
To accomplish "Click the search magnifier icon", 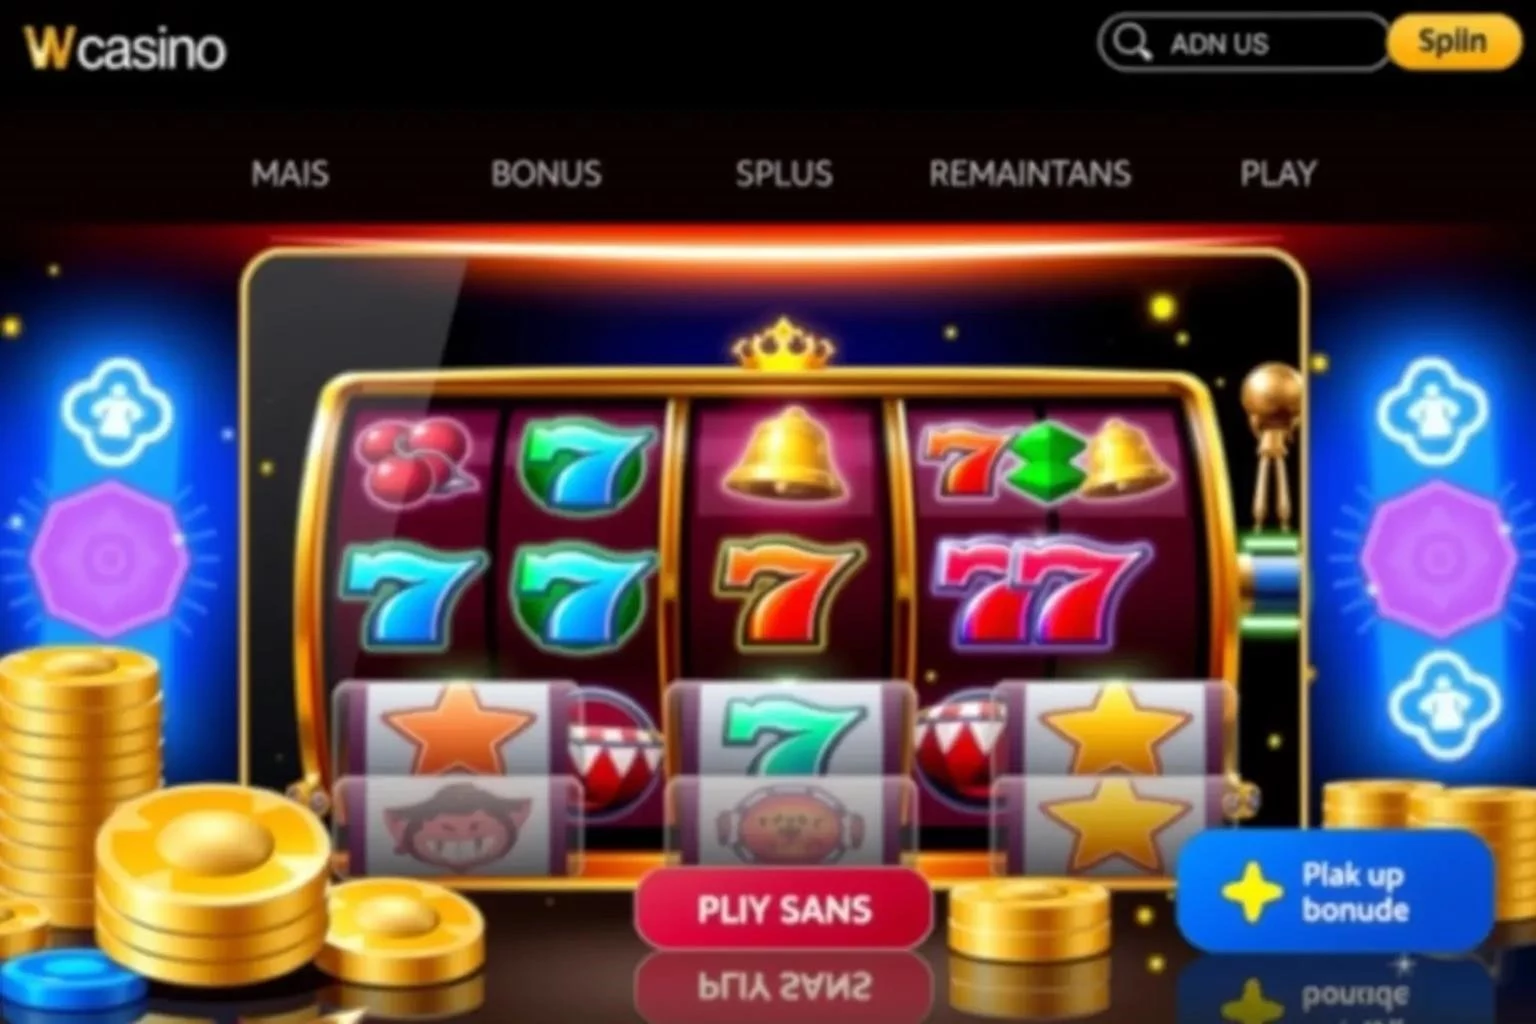I will click(x=1133, y=43).
